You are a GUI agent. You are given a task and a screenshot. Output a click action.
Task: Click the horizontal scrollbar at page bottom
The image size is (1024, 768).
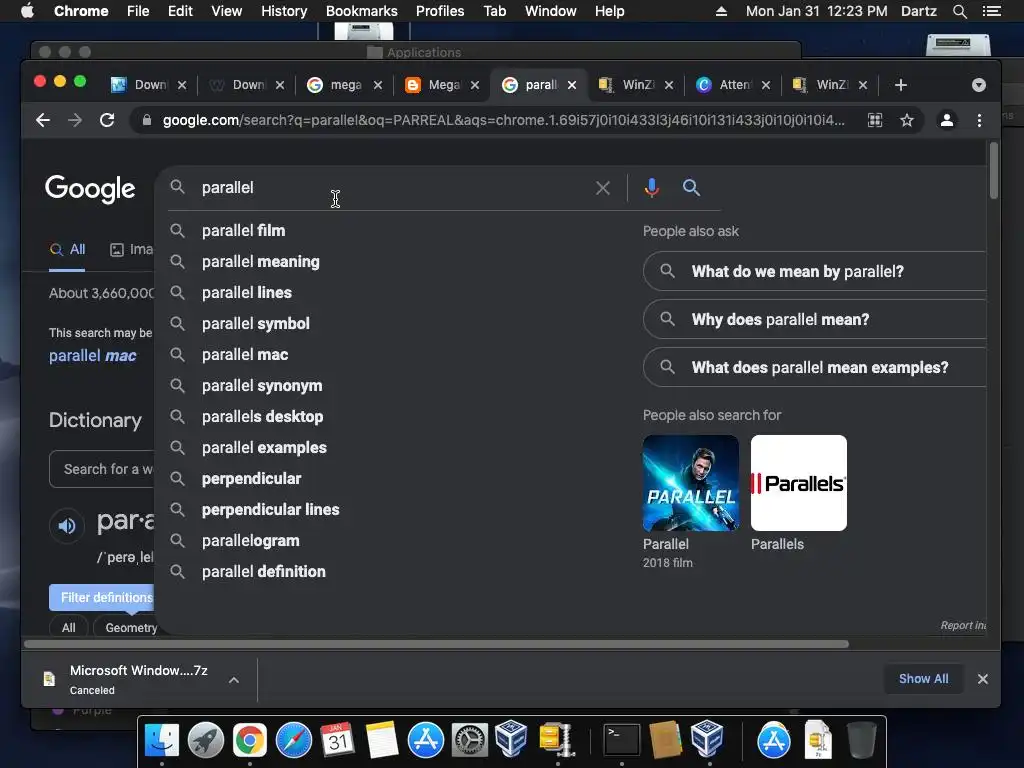(x=436, y=644)
